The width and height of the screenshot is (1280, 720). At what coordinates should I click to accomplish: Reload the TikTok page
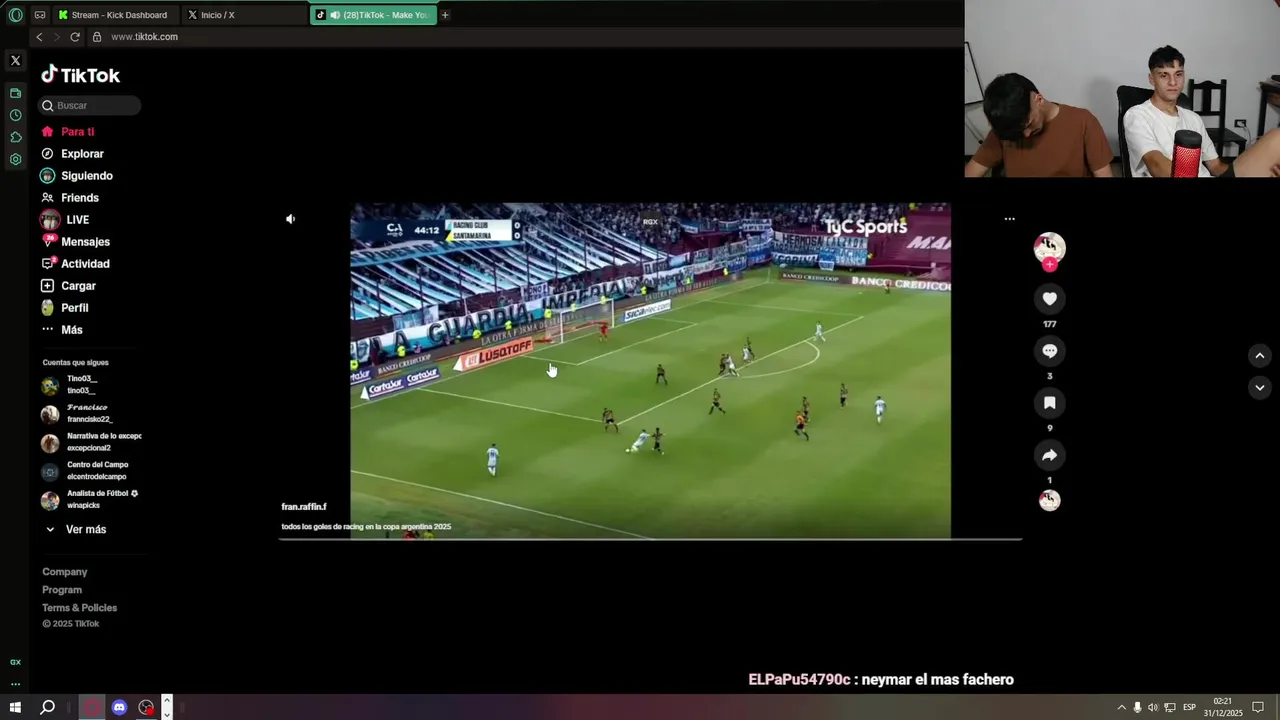(75, 37)
